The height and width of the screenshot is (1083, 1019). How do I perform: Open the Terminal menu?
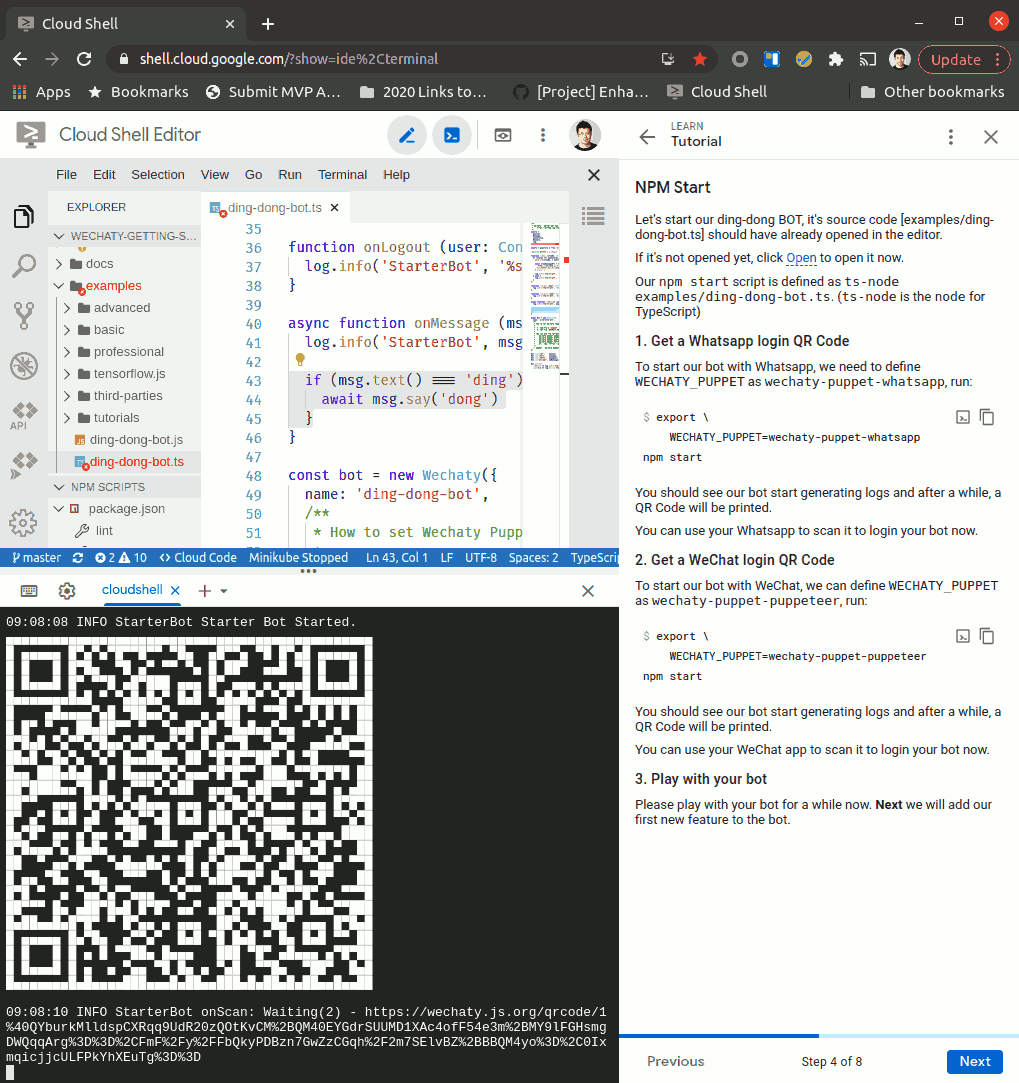pos(343,175)
